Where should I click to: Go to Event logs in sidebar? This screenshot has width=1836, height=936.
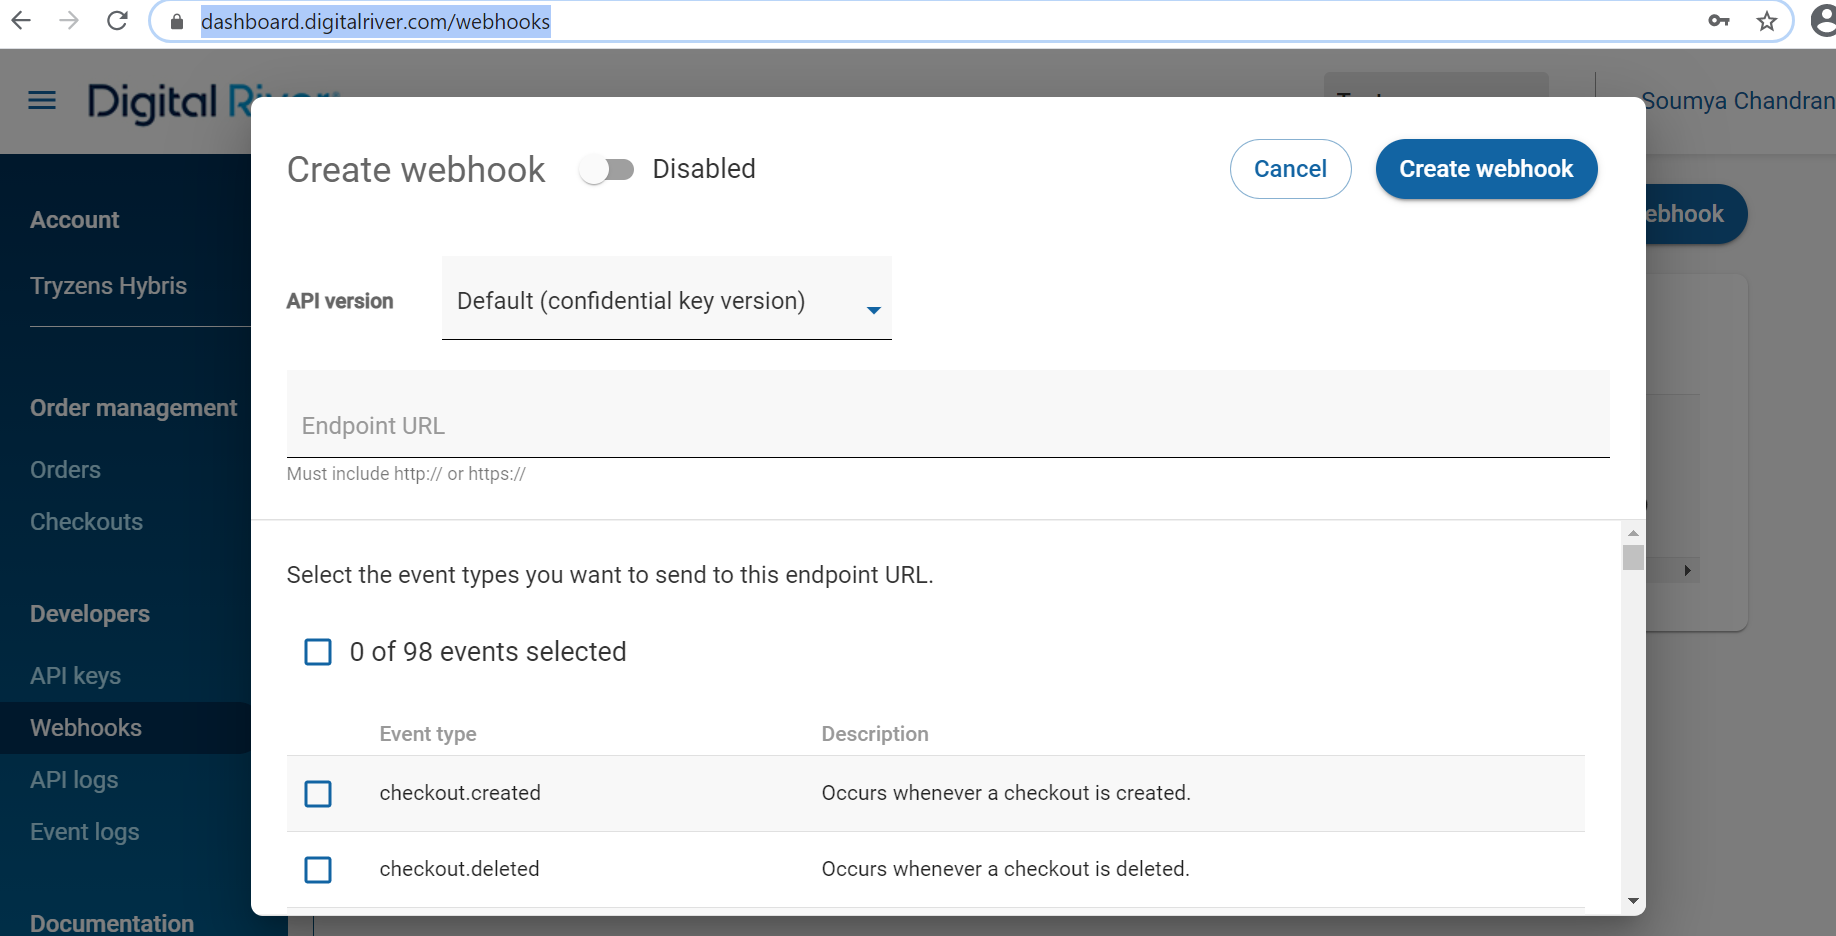(x=85, y=832)
